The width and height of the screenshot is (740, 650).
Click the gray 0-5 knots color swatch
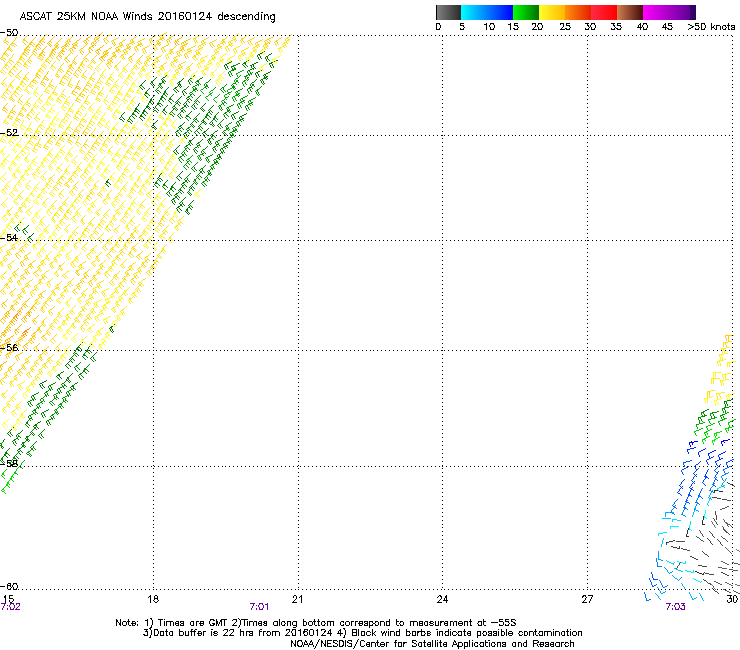pos(448,12)
